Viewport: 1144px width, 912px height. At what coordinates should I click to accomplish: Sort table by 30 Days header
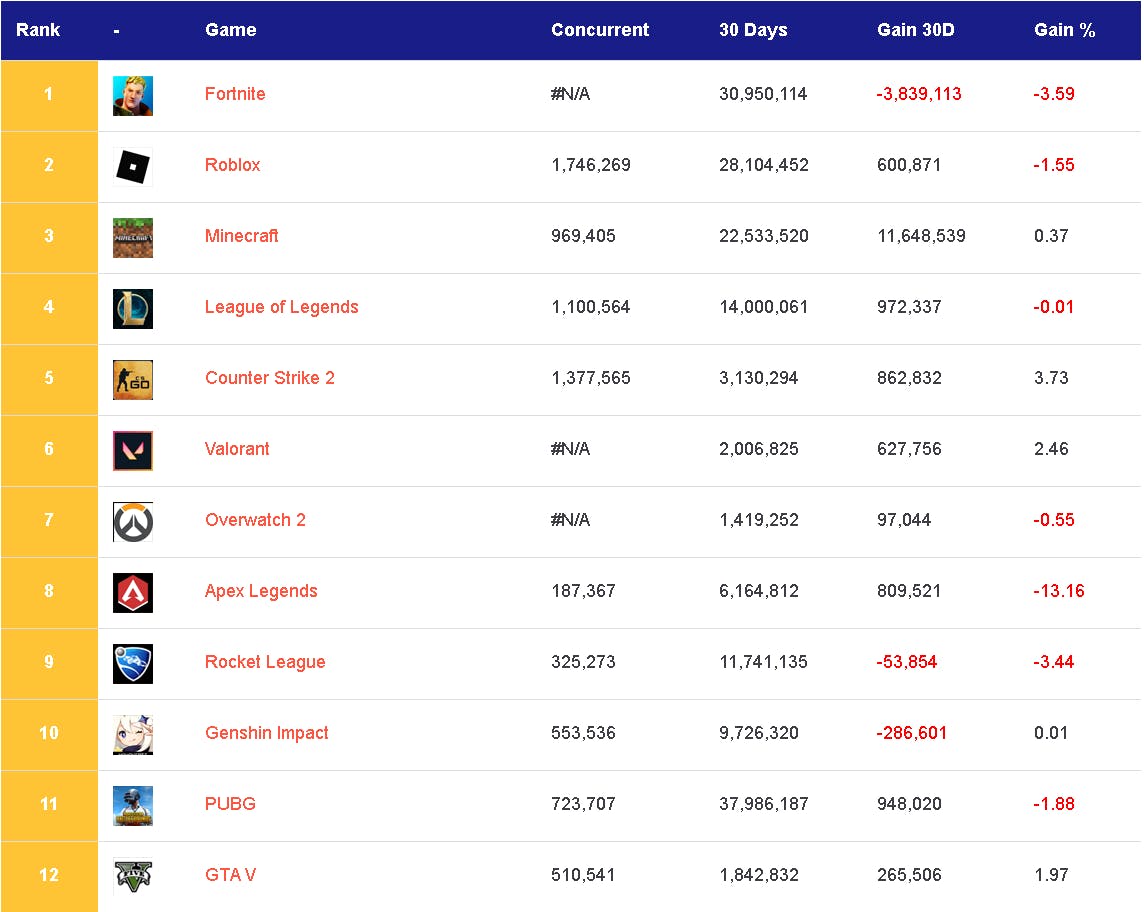pyautogui.click(x=753, y=30)
